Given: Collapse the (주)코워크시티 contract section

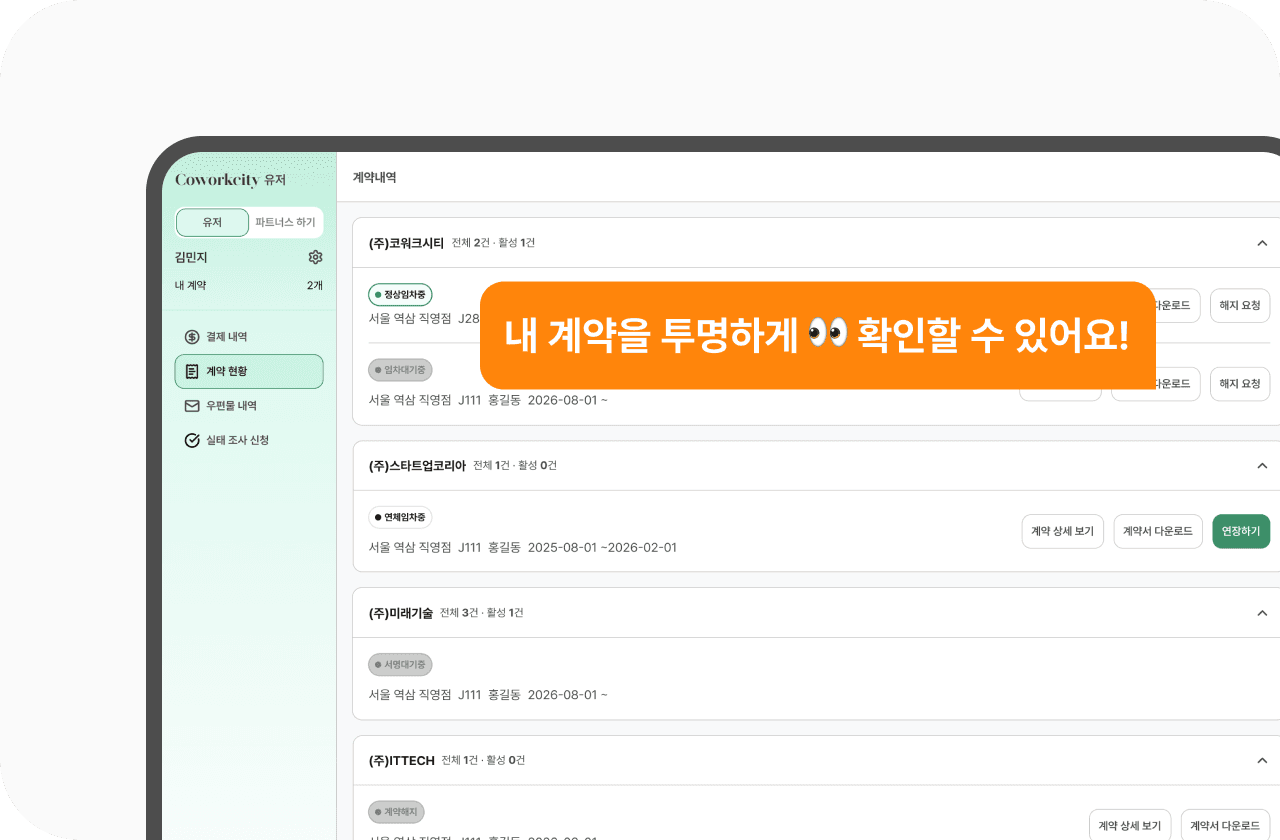Looking at the screenshot, I should pyautogui.click(x=1262, y=243).
